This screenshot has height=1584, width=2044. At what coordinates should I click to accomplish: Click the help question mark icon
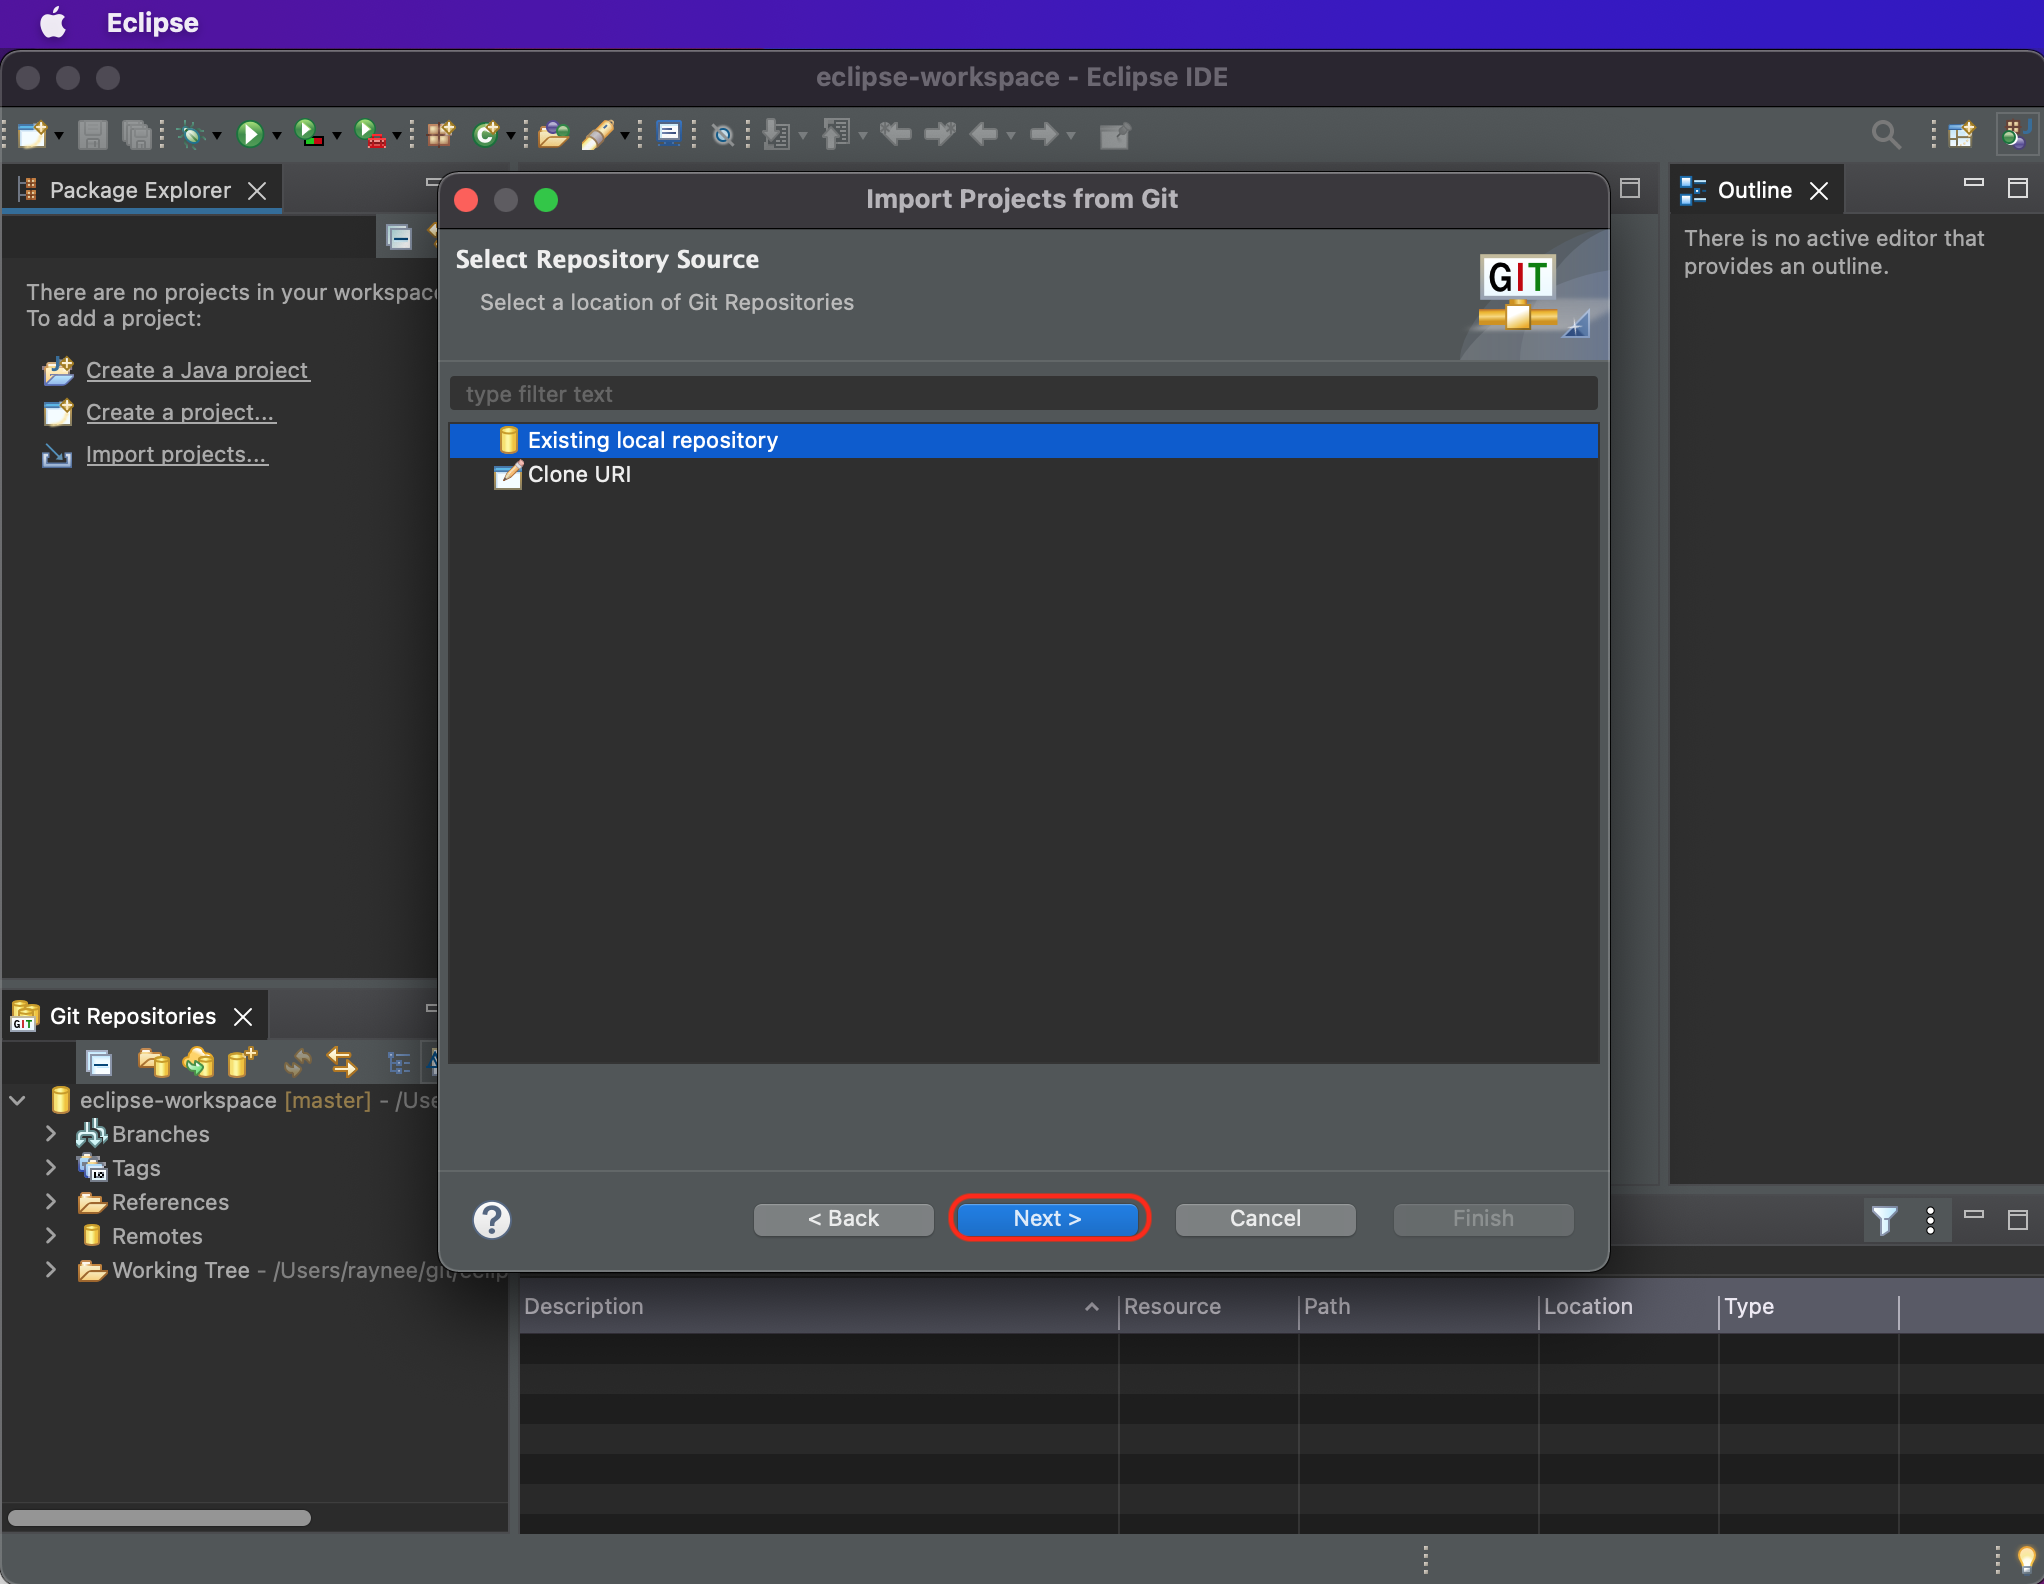click(x=491, y=1219)
